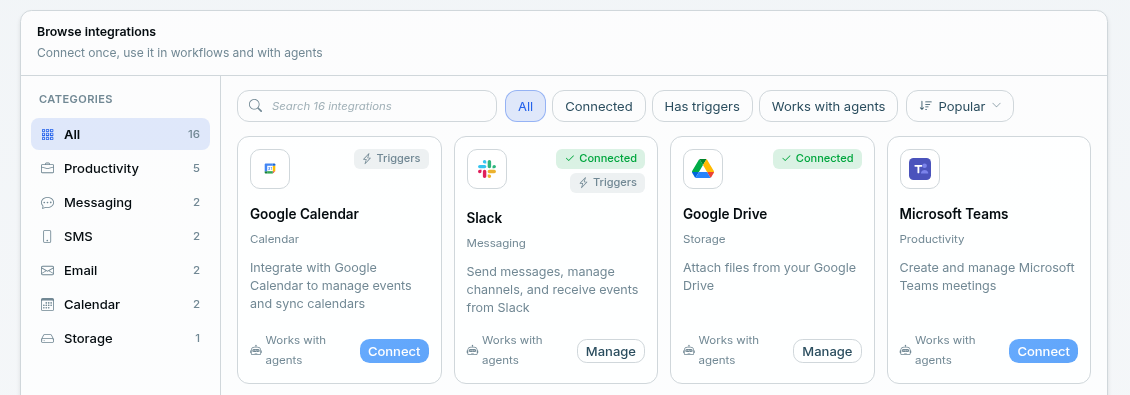Image resolution: width=1130 pixels, height=395 pixels.
Task: Click the count 5 beside Productivity
Action: click(196, 169)
